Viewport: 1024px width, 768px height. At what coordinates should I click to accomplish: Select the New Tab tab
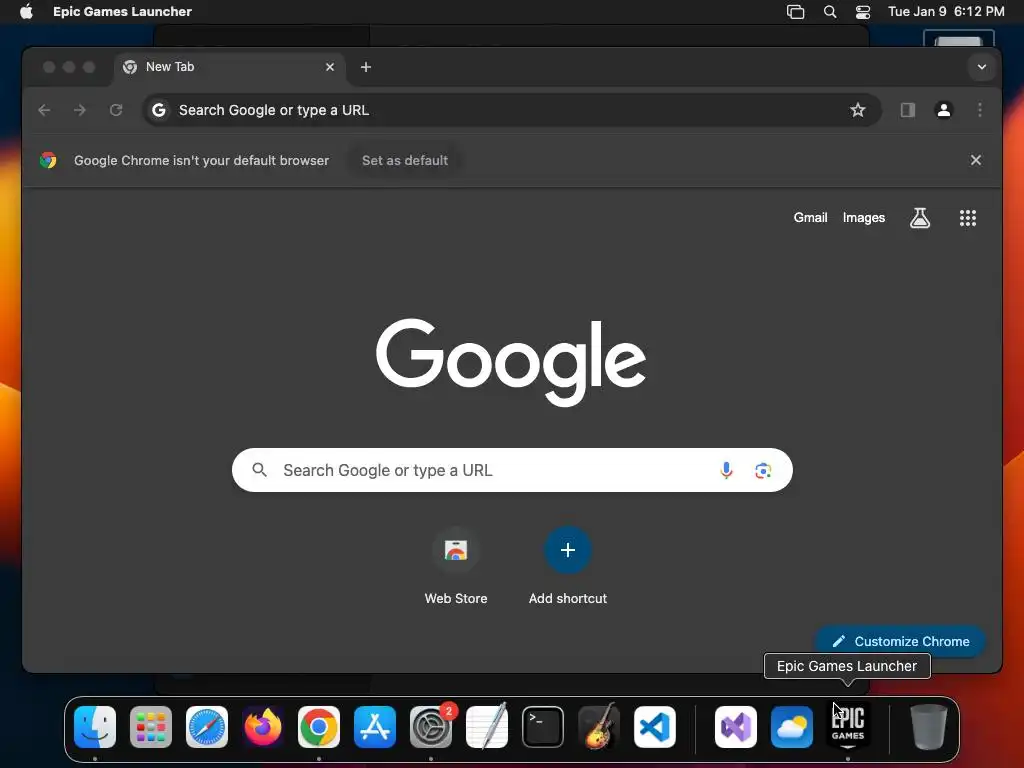pos(229,67)
